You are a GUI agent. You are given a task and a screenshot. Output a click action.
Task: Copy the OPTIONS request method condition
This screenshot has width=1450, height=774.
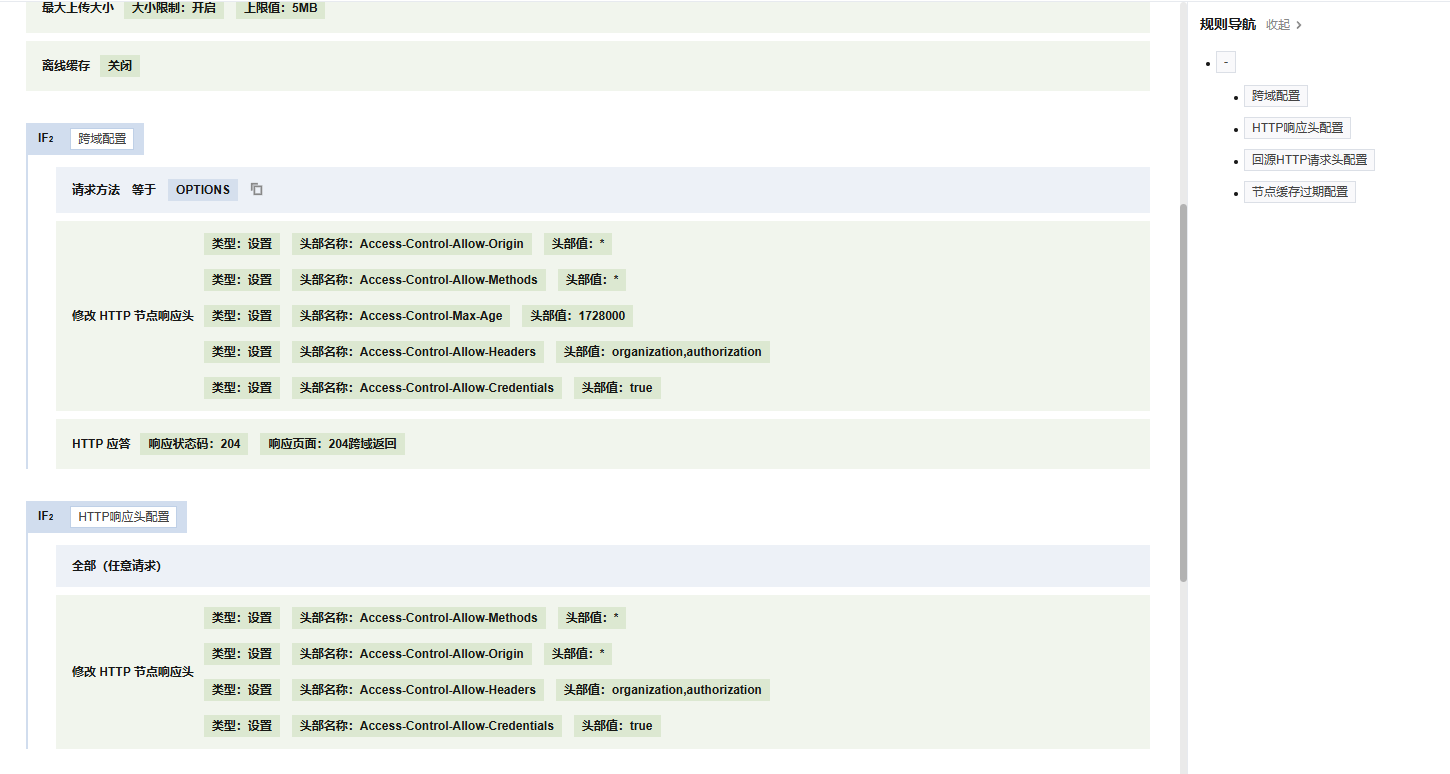pyautogui.click(x=256, y=189)
